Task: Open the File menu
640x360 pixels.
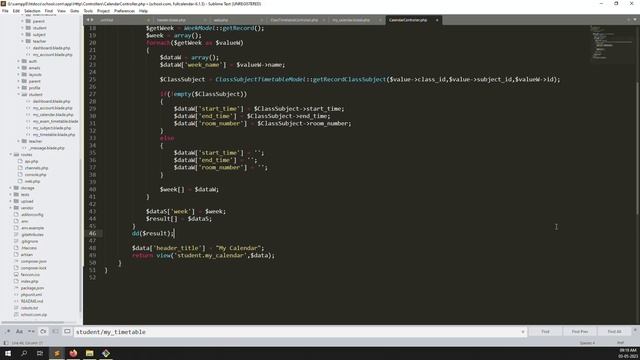Action: pos(5,11)
